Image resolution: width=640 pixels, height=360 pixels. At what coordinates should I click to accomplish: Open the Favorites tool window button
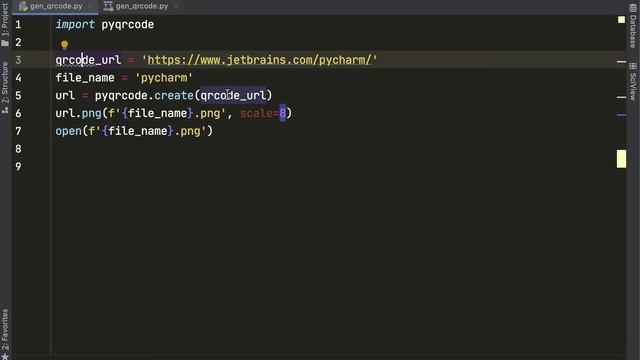point(5,334)
